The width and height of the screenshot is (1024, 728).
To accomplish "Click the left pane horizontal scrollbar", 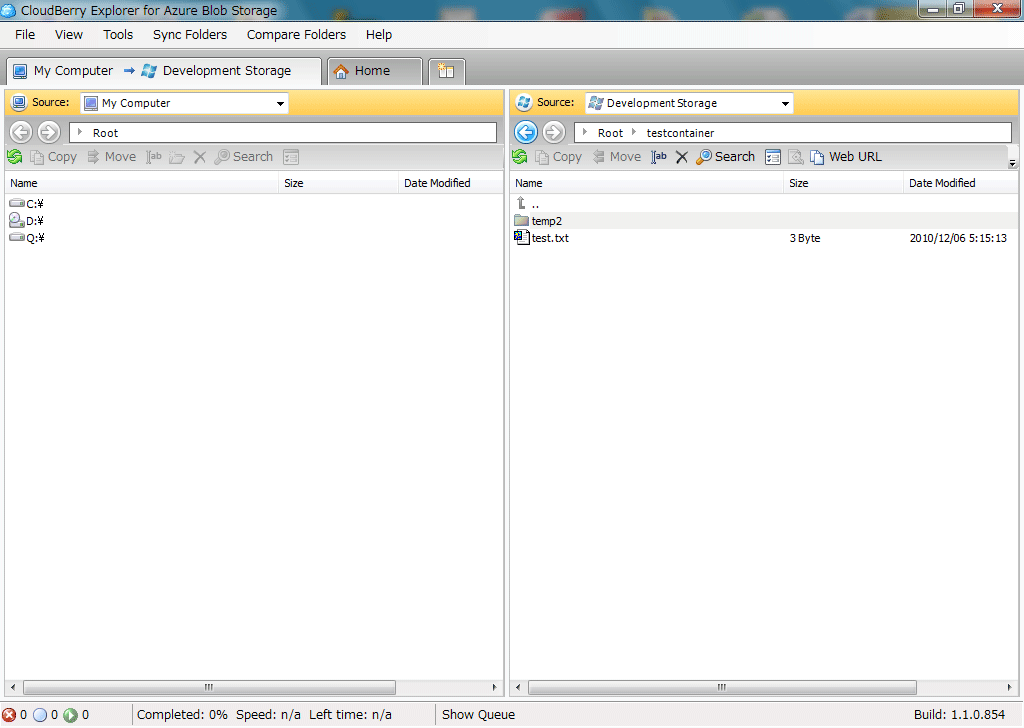I will coord(209,688).
